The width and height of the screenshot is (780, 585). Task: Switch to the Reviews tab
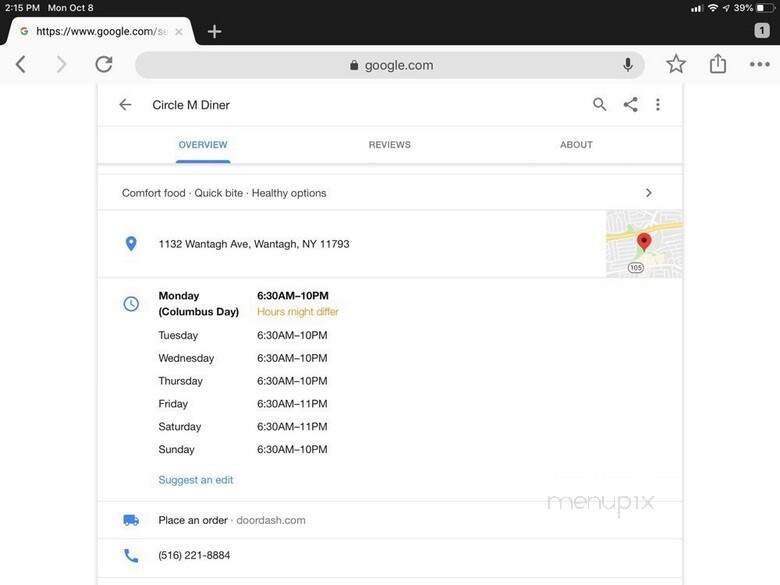(389, 145)
